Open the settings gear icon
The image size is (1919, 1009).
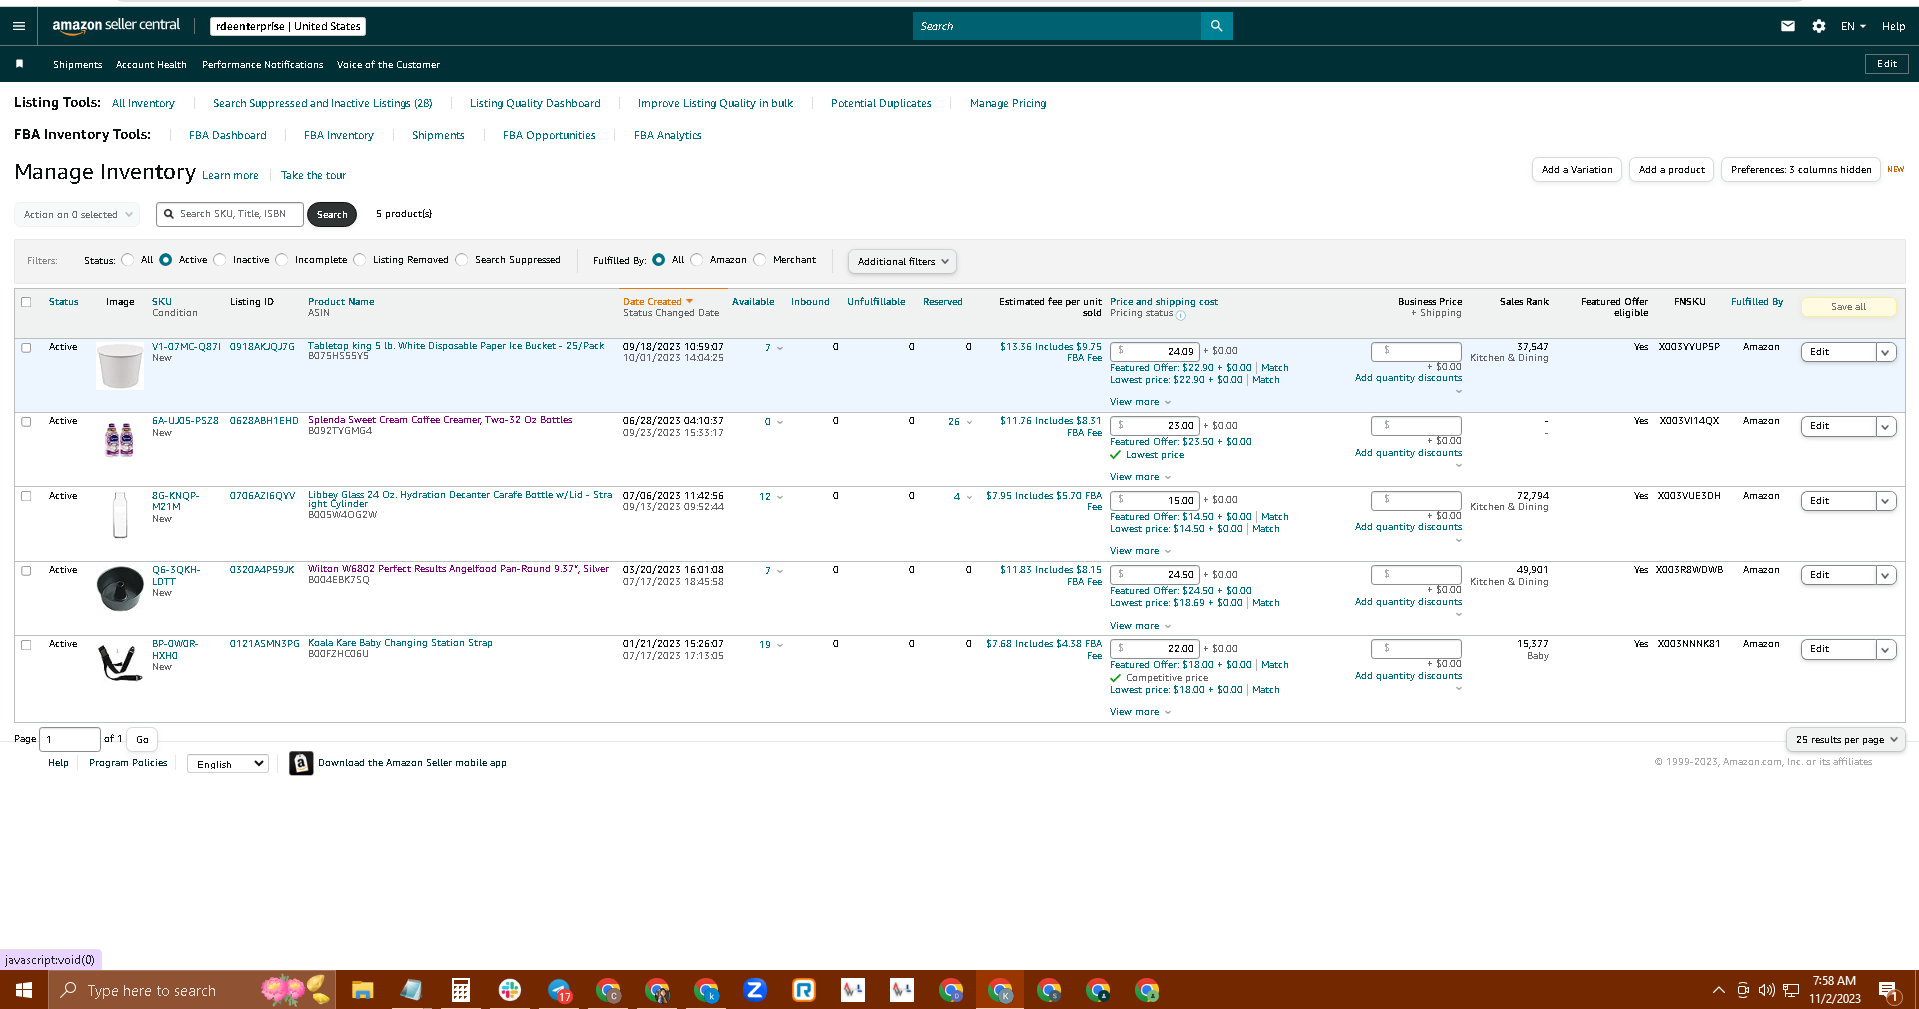click(1818, 26)
